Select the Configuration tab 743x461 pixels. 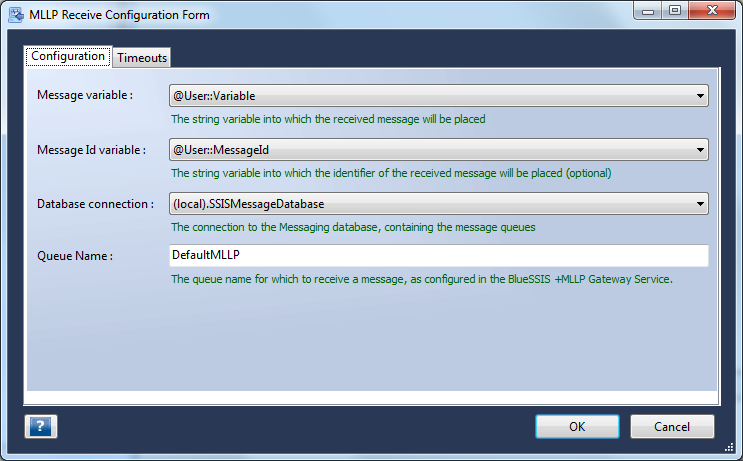(x=68, y=56)
